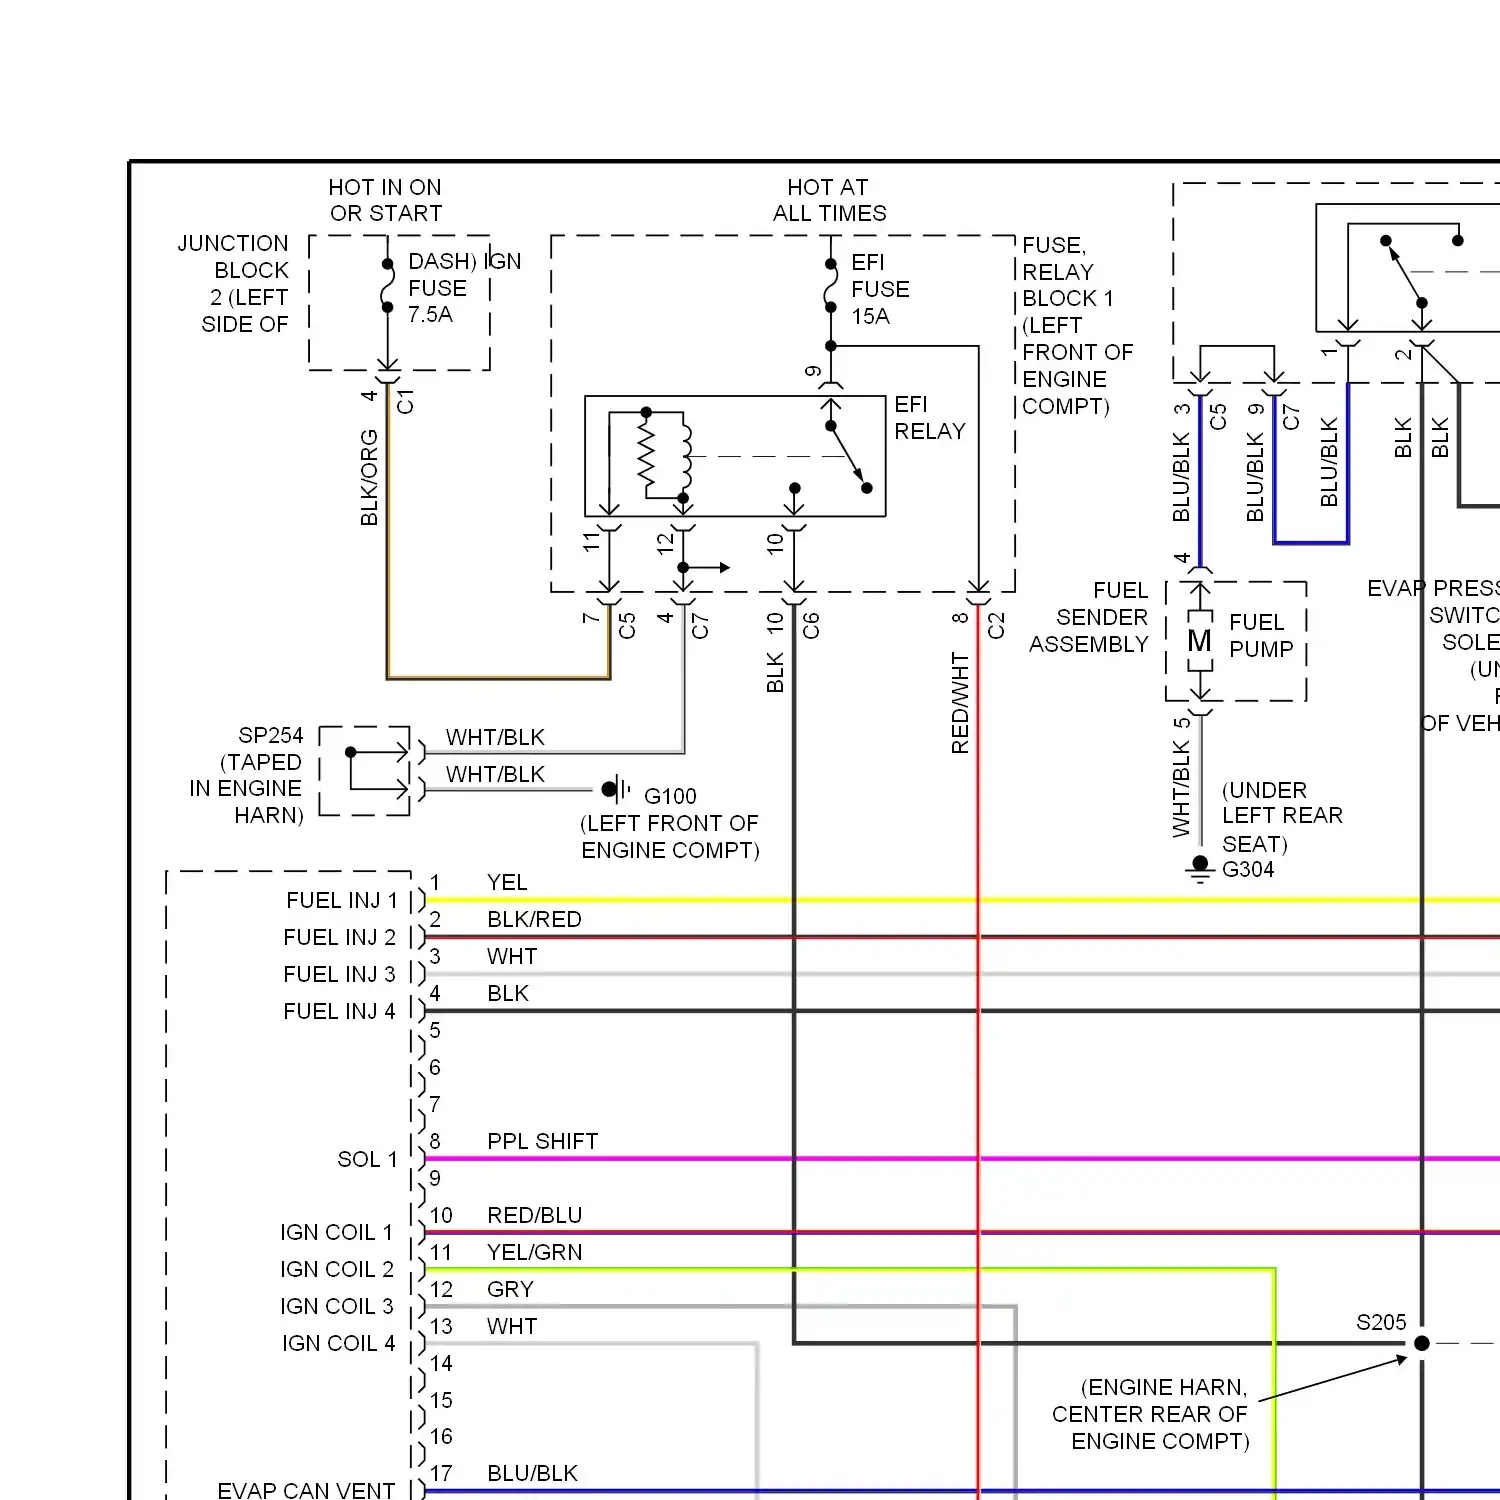This screenshot has width=1500, height=1500.
Task: Click the '(TAPED IN ENGINE HARN)' note
Action: click(x=247, y=789)
